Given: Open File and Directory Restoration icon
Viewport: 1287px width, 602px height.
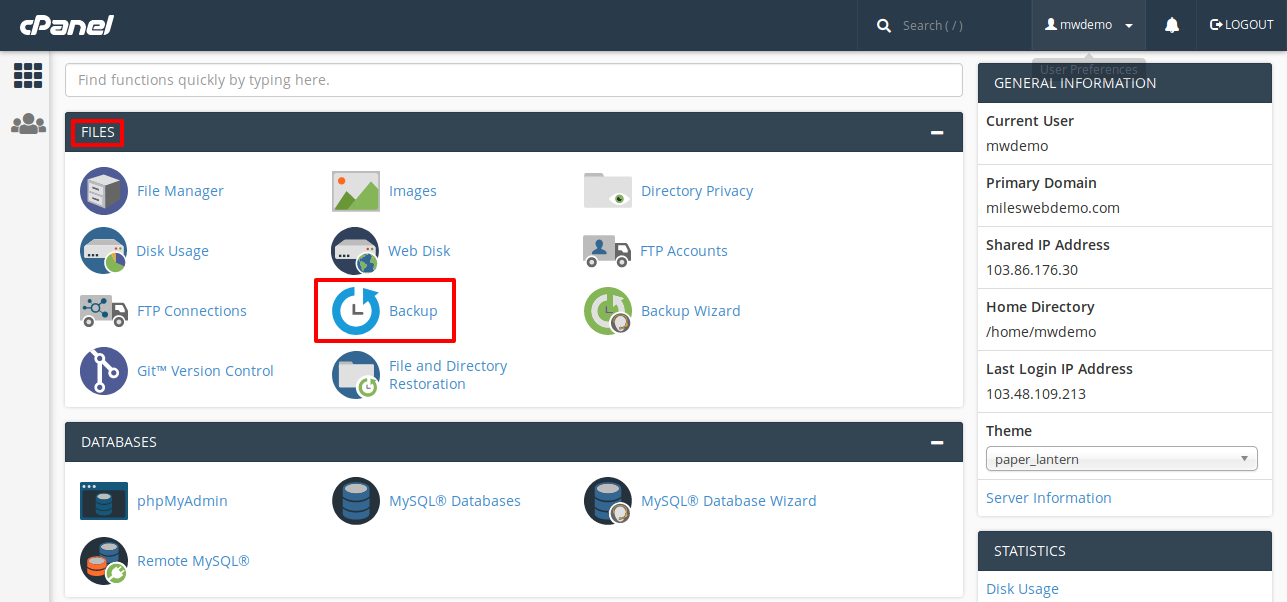Looking at the screenshot, I should coord(356,375).
